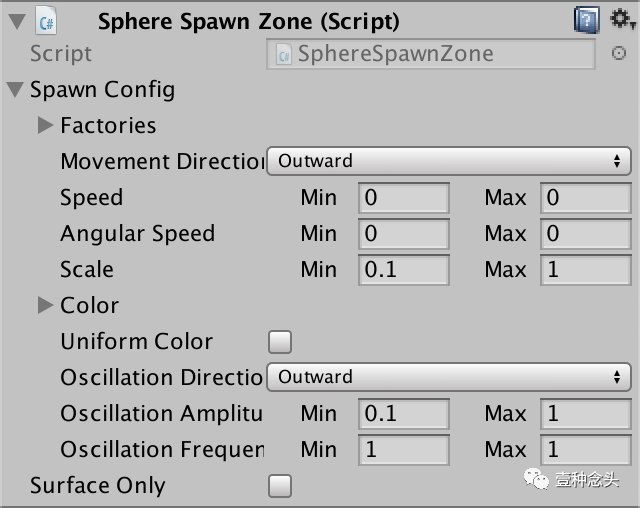The height and width of the screenshot is (508, 640).
Task: Open the component settings gear menu
Action: (620, 20)
